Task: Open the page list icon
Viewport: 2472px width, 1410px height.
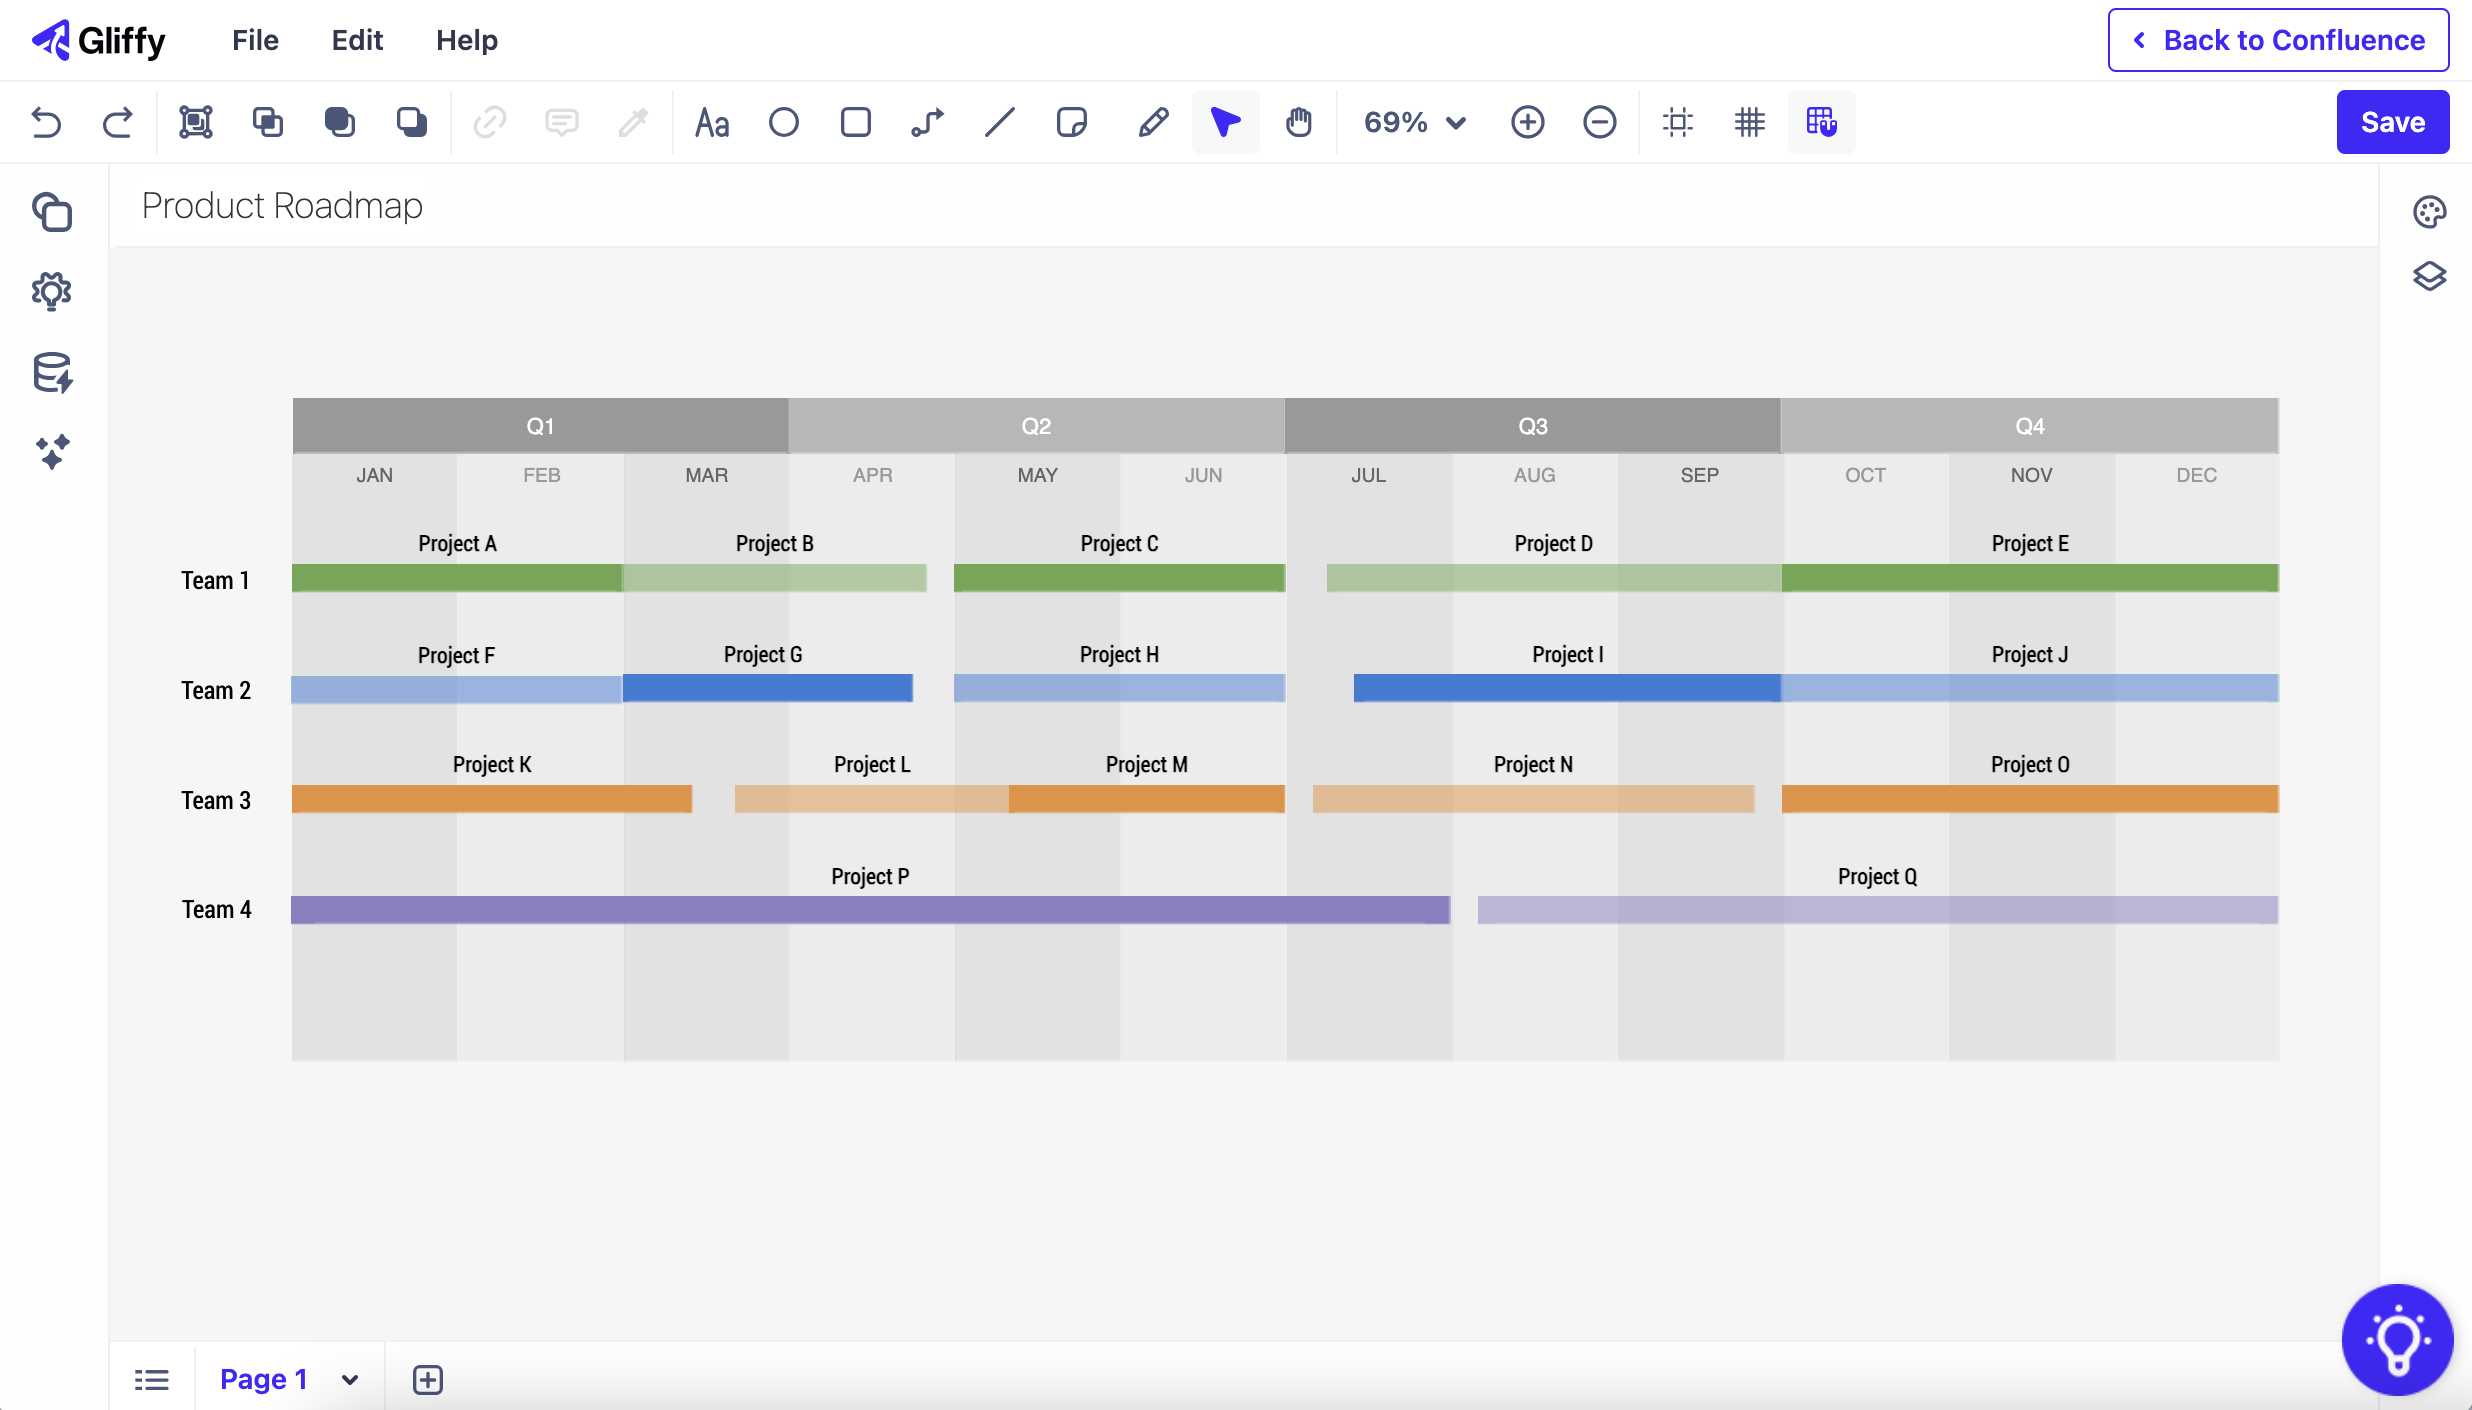Action: [x=152, y=1380]
